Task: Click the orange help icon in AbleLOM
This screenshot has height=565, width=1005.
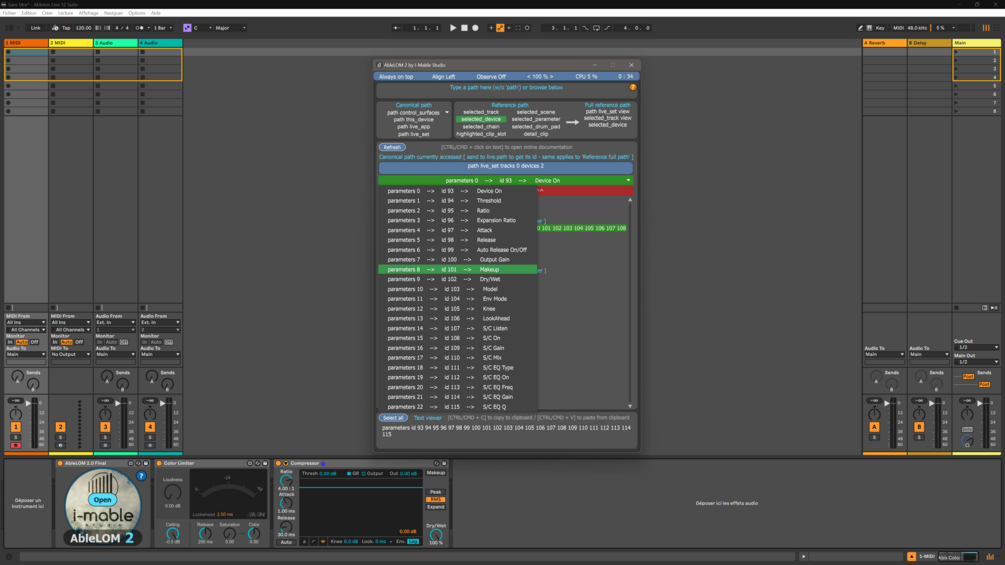Action: pos(633,88)
